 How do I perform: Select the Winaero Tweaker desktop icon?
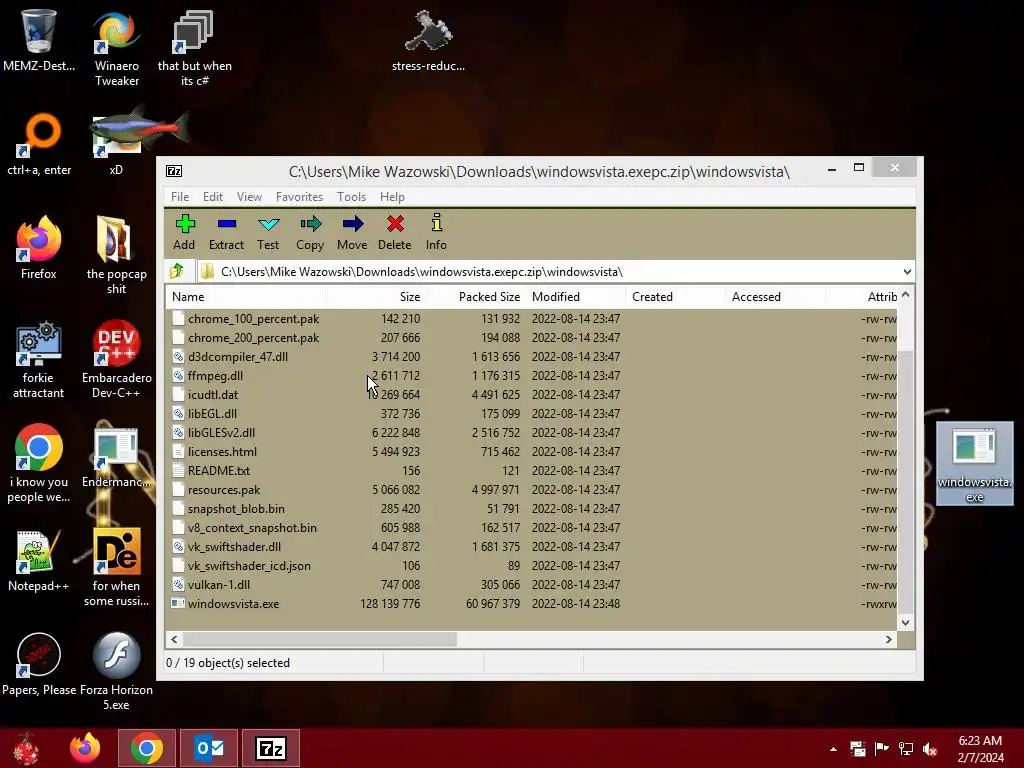pyautogui.click(x=116, y=47)
